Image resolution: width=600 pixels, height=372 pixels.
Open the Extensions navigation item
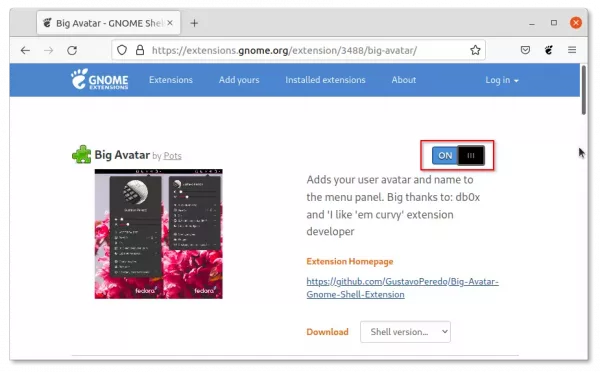click(171, 80)
